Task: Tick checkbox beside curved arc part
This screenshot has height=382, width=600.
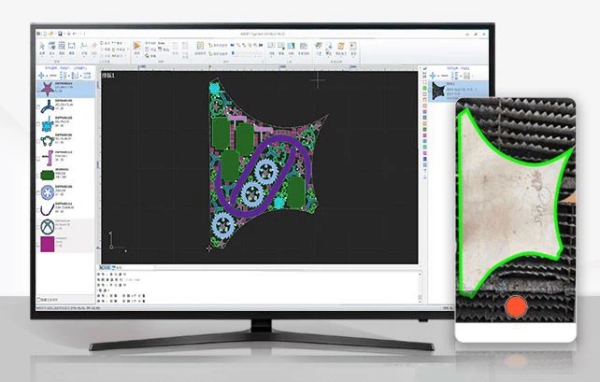Action: [x=38, y=210]
